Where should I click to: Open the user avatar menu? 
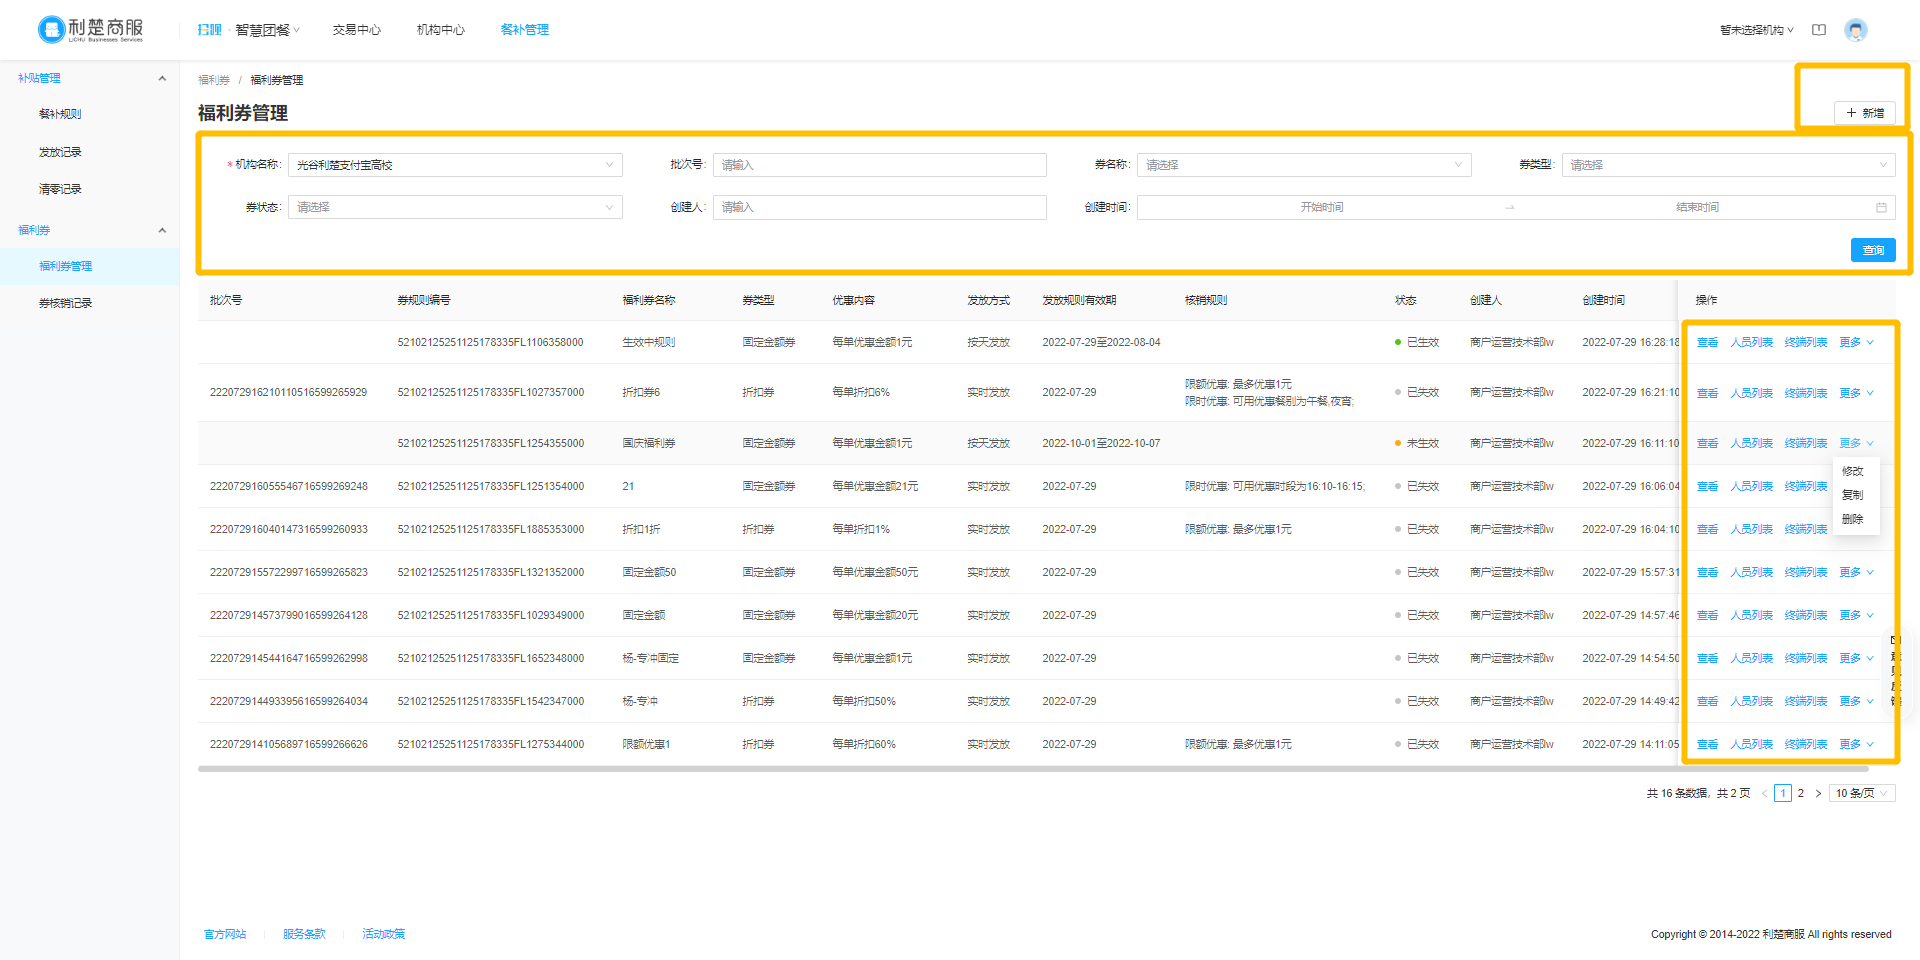pyautogui.click(x=1856, y=30)
